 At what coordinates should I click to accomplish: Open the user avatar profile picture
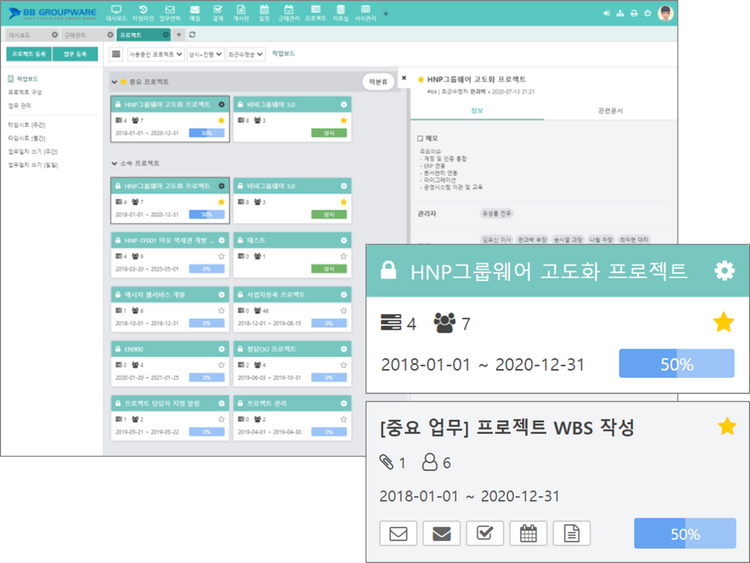click(x=665, y=13)
